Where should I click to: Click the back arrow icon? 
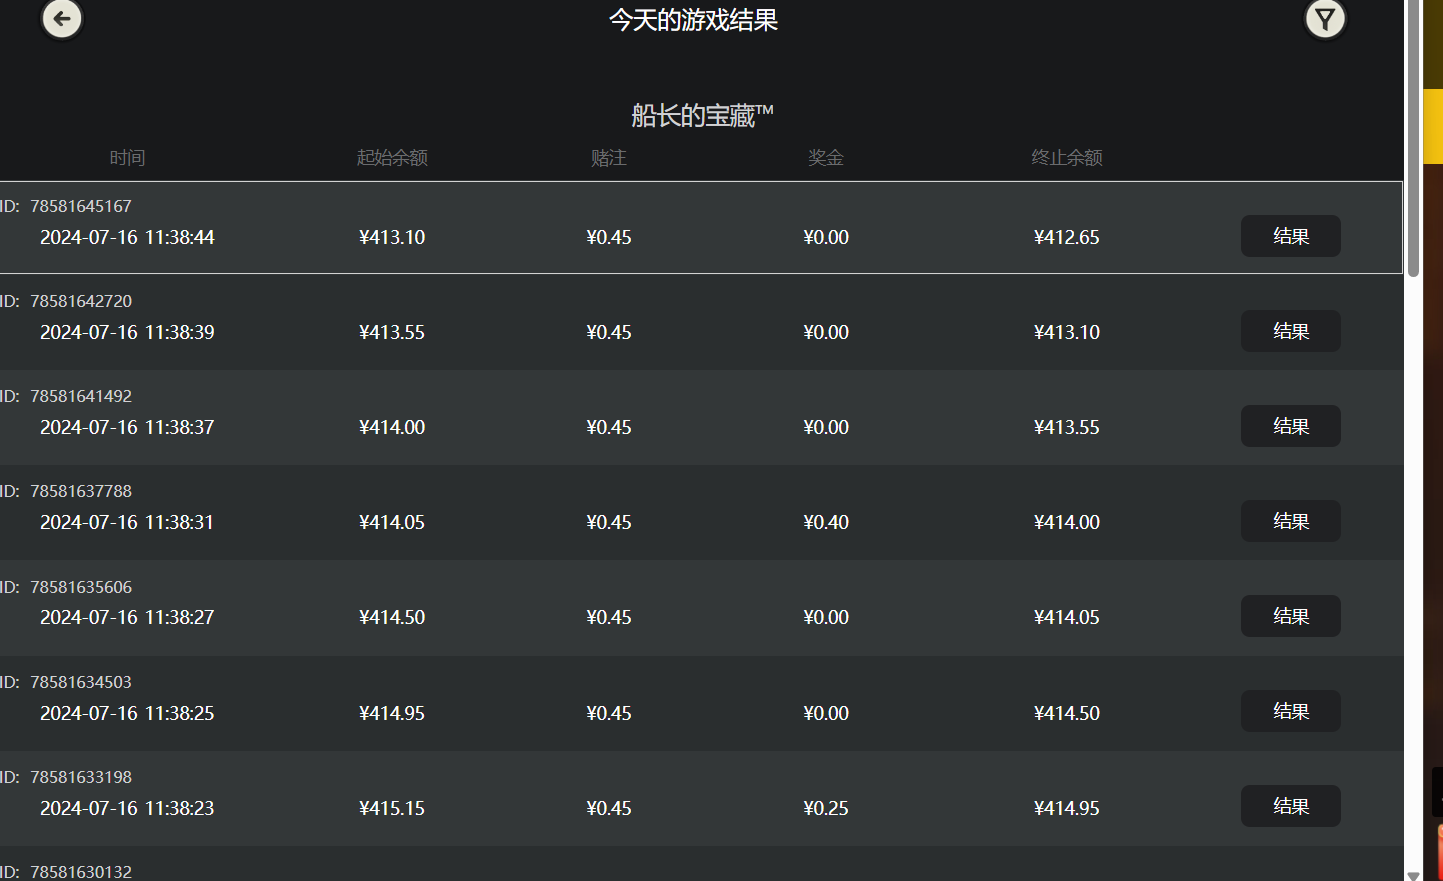point(62,18)
